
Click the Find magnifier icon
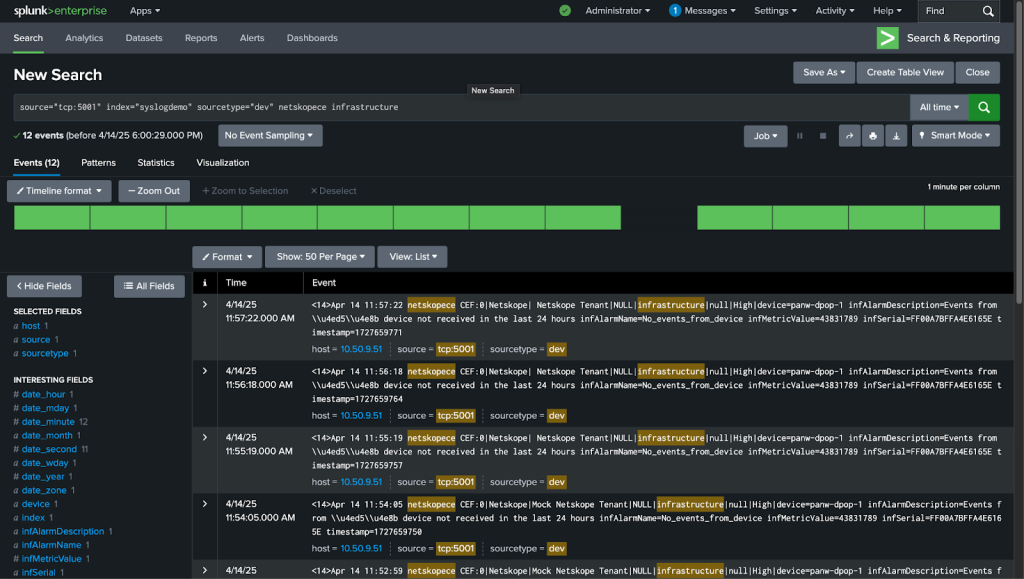(988, 11)
